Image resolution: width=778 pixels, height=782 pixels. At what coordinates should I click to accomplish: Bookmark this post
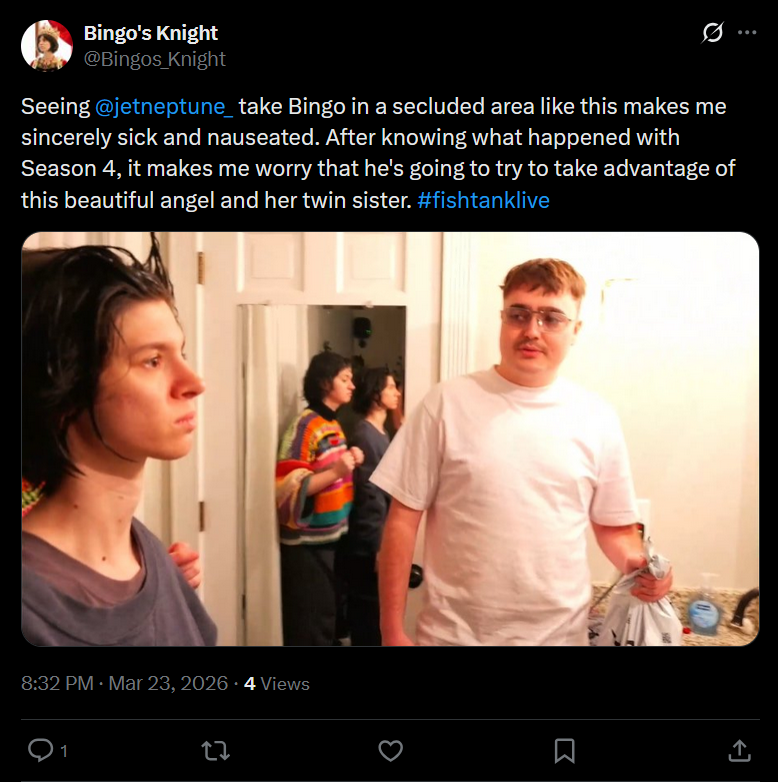click(565, 751)
